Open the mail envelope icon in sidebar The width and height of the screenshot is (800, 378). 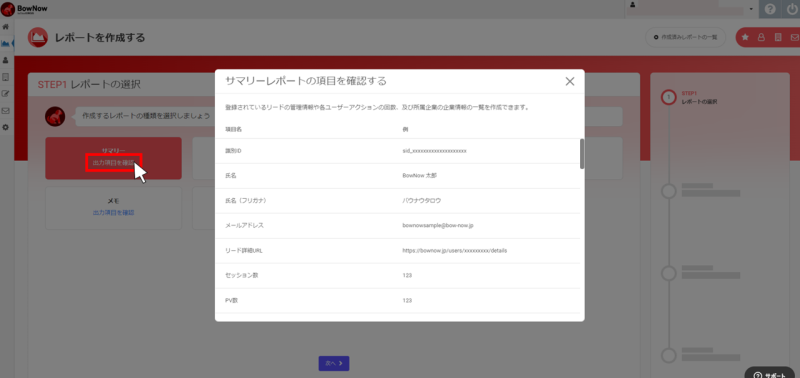coord(6,110)
